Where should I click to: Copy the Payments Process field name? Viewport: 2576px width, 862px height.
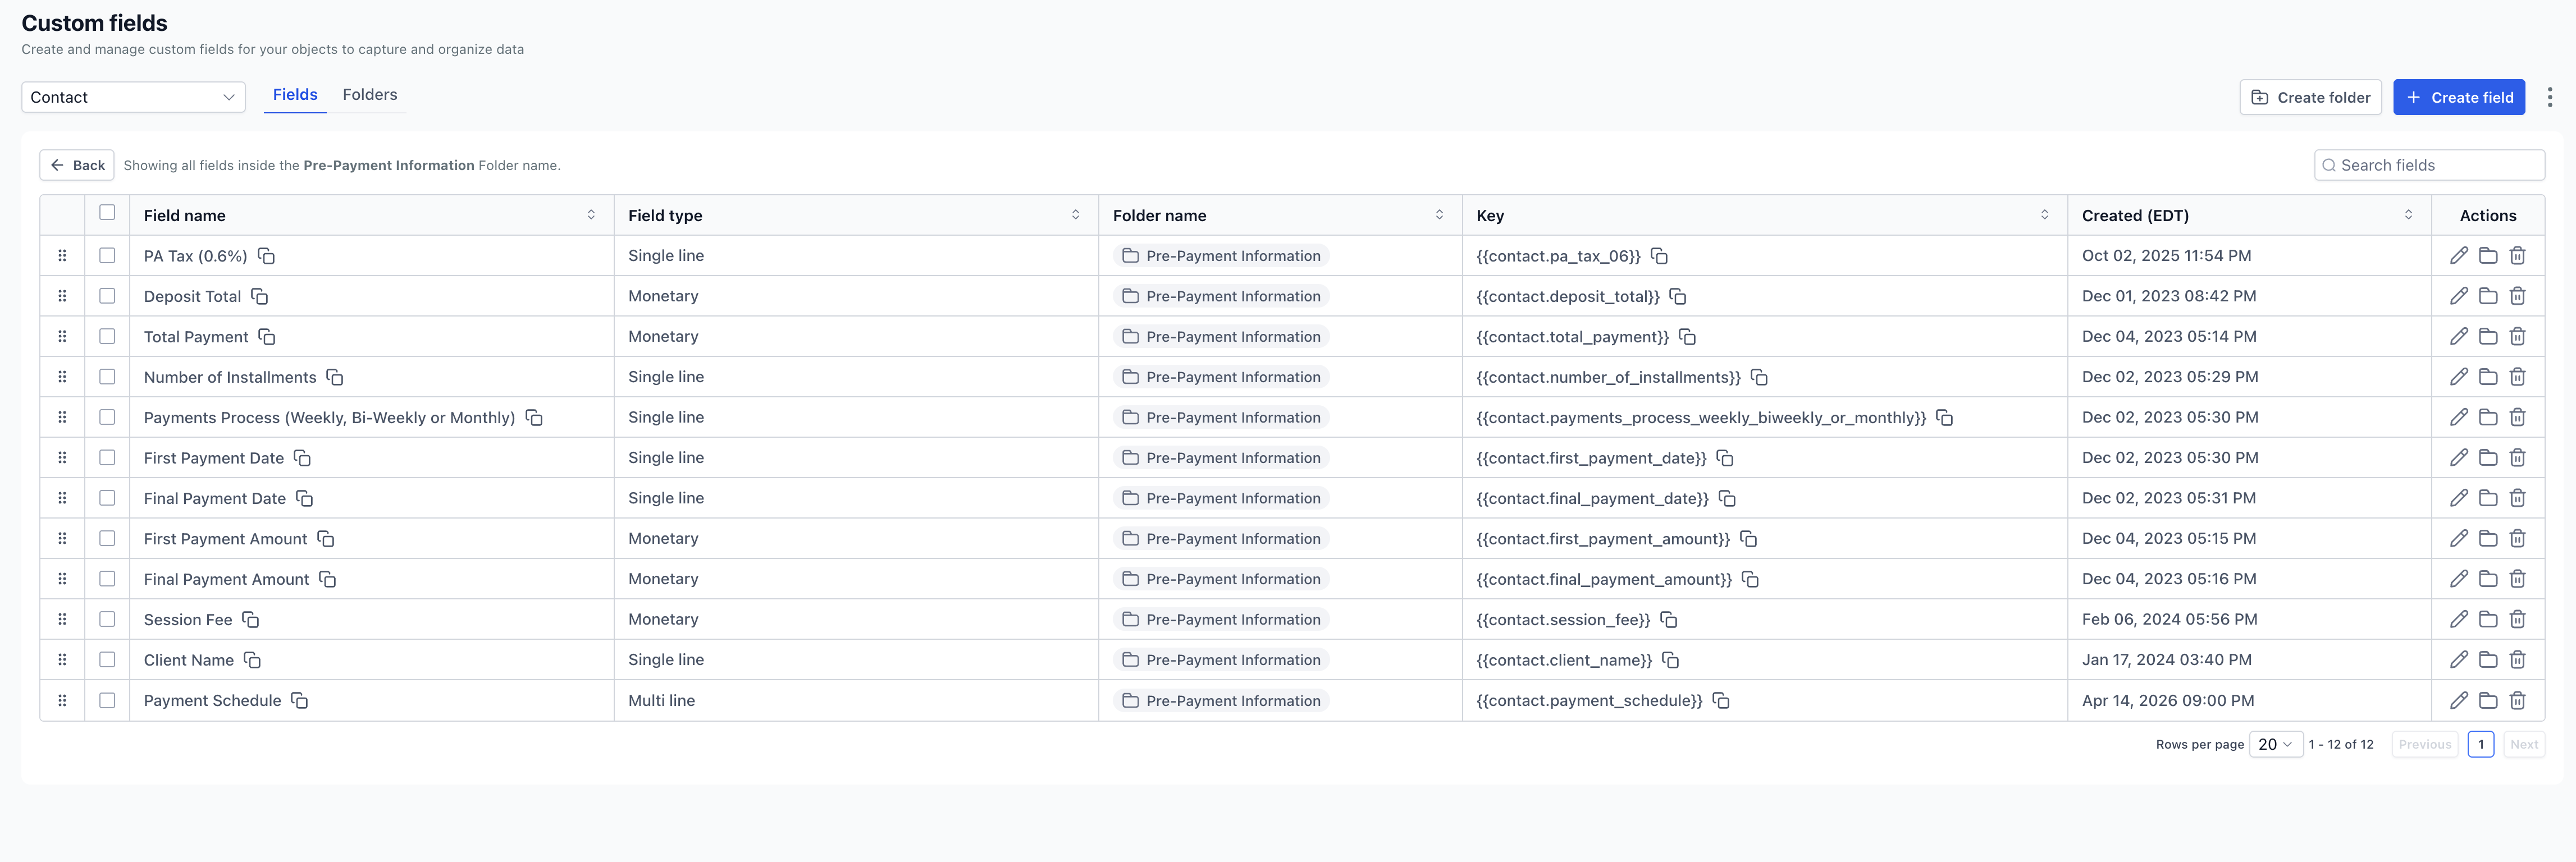point(534,418)
